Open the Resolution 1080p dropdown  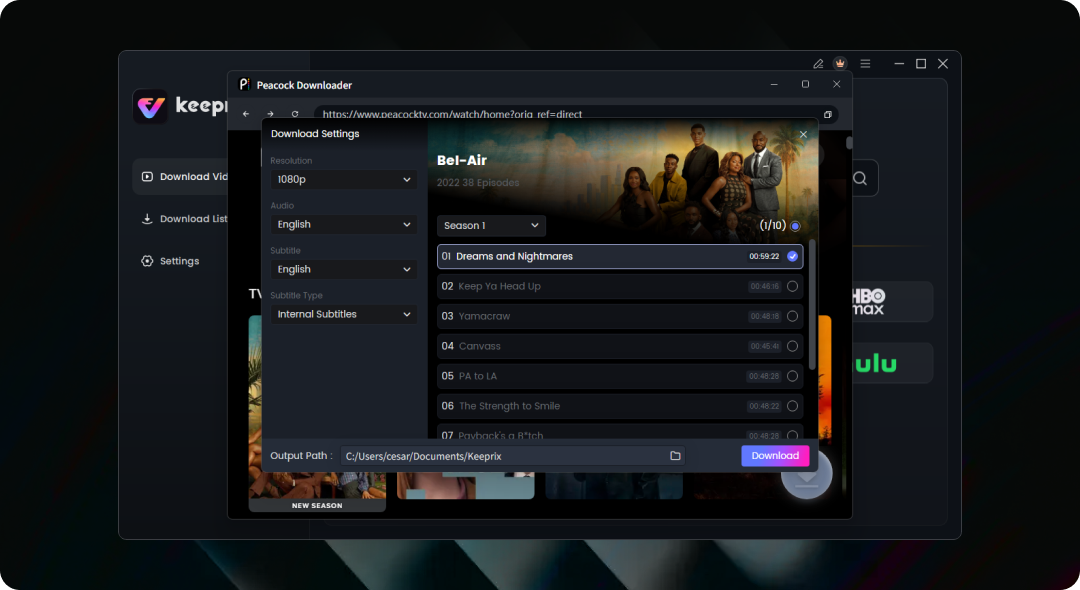pyautogui.click(x=344, y=179)
